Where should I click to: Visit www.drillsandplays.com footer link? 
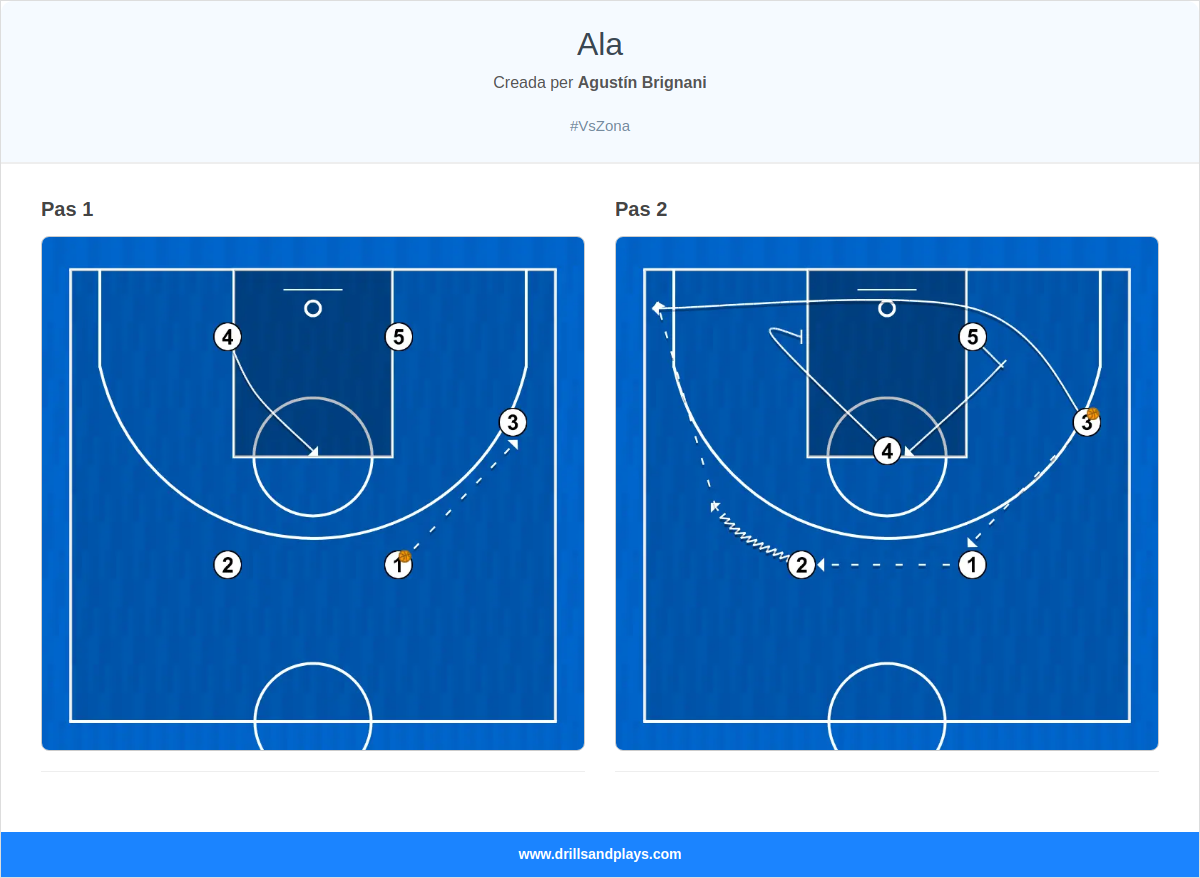coord(600,854)
